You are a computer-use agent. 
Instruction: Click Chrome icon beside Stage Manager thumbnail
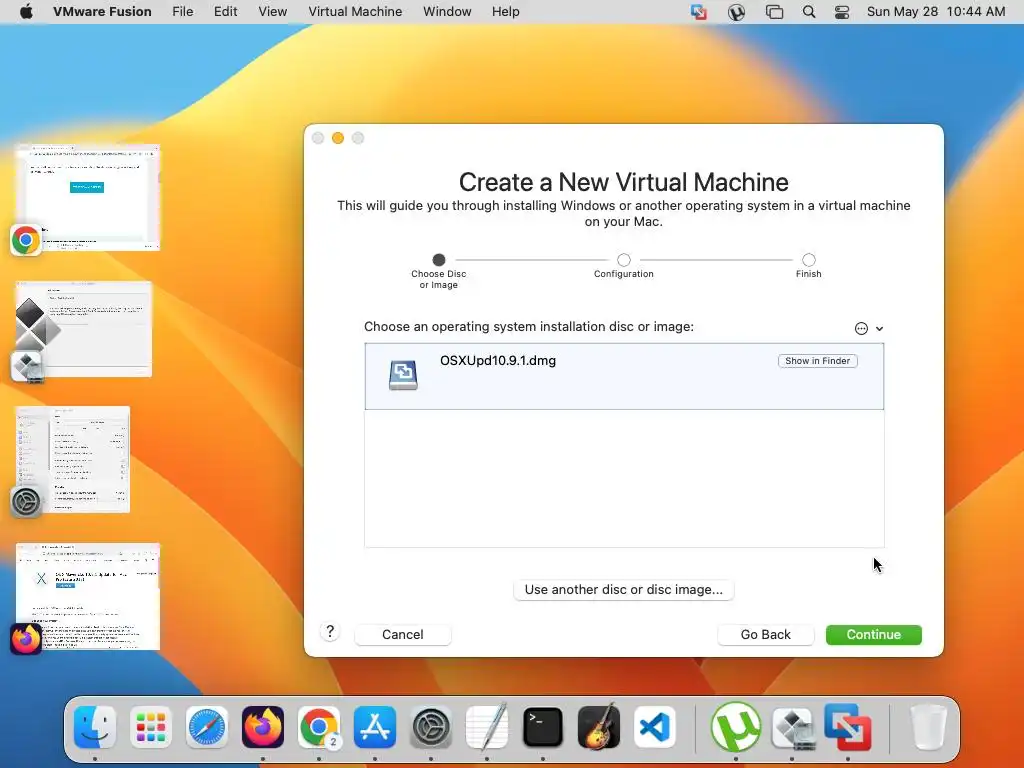26,240
